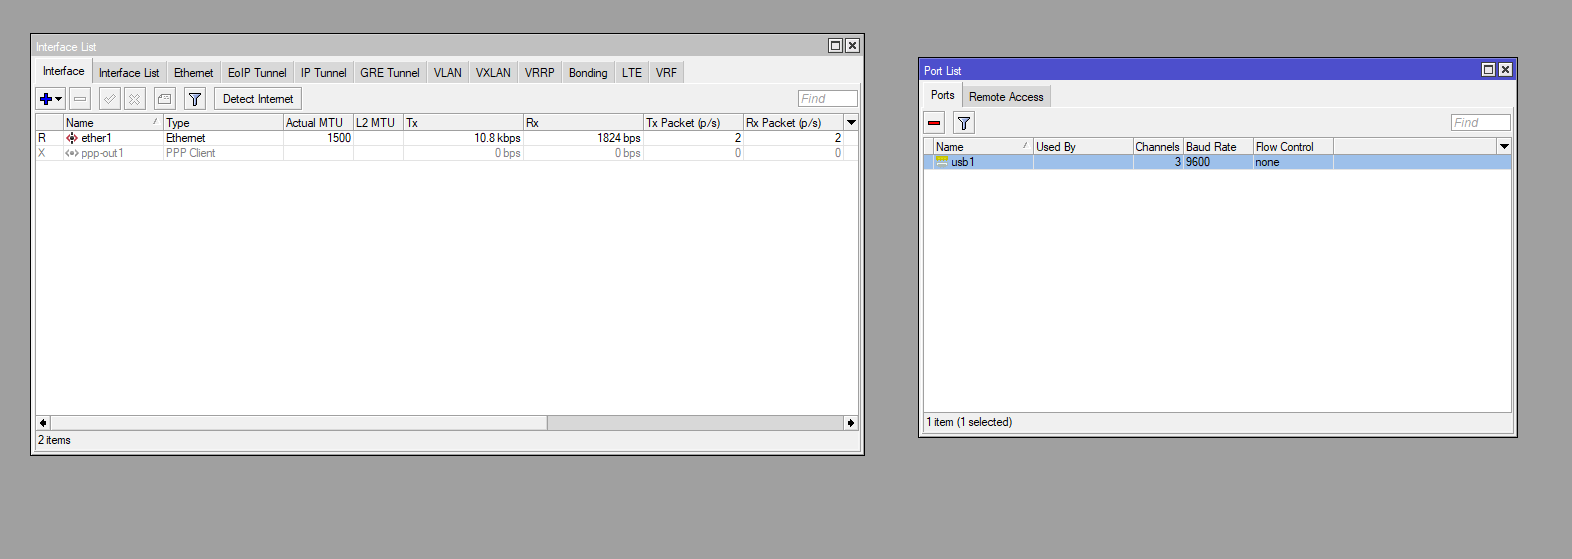1572x559 pixels.
Task: Click the Detect Internet button
Action: coord(258,98)
